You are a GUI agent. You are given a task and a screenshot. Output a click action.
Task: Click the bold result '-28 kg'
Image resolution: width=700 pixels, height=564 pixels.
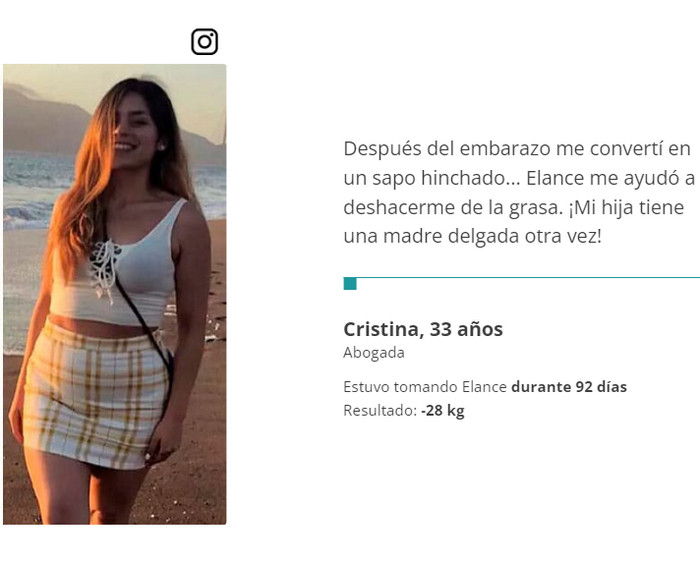click(443, 410)
